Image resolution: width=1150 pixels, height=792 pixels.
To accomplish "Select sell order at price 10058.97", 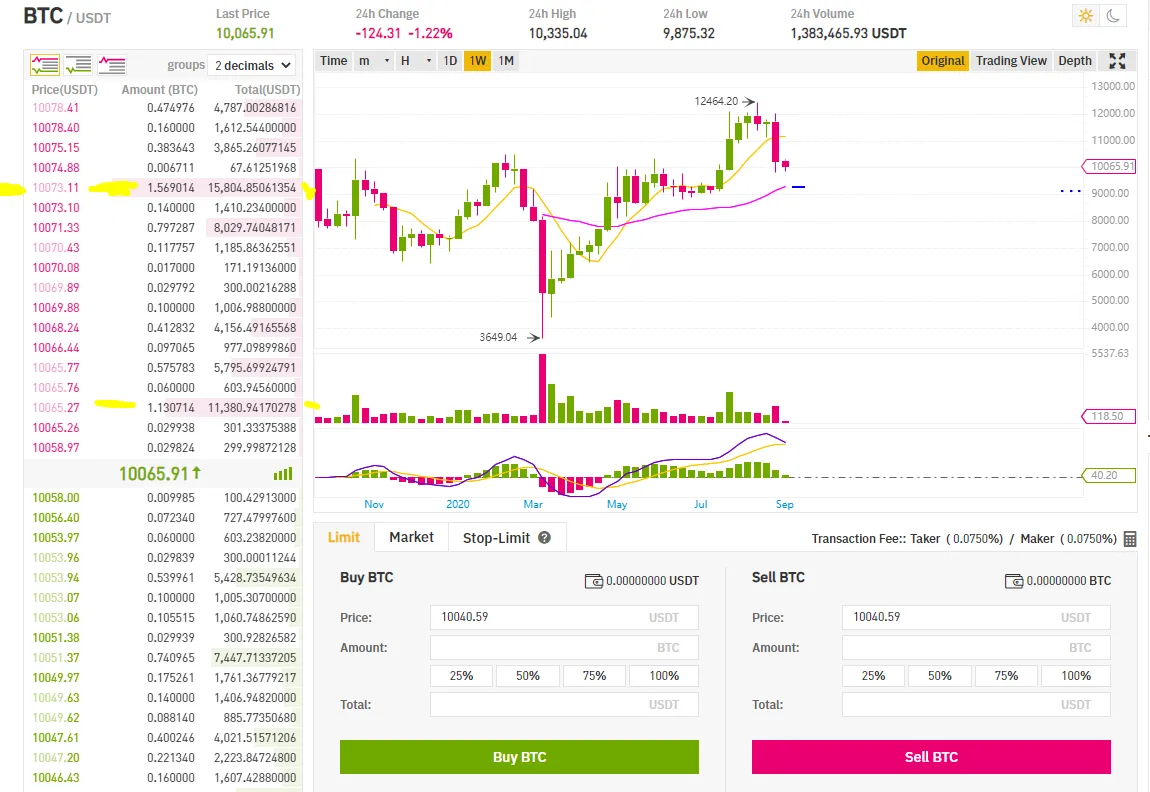I will (164, 447).
